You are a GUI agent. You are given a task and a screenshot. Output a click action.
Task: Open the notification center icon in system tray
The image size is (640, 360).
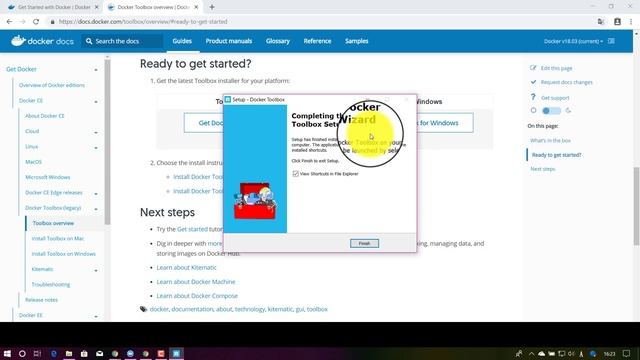(627, 353)
